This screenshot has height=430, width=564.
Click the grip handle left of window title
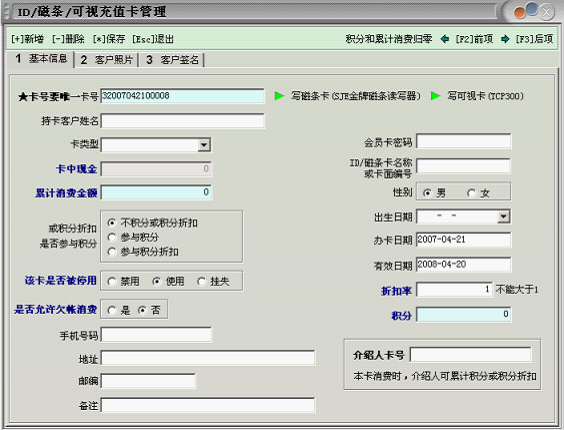7,12
